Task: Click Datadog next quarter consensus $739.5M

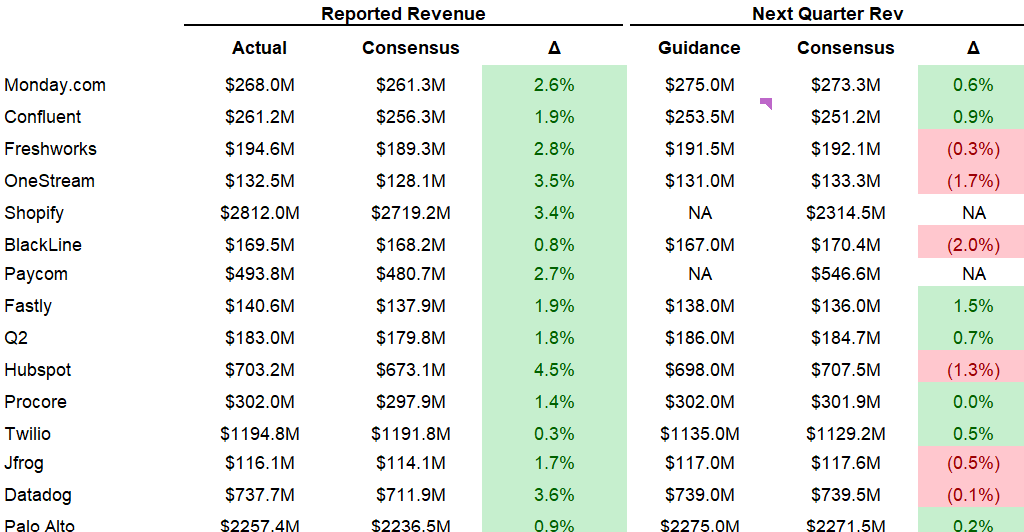Action: click(x=846, y=495)
